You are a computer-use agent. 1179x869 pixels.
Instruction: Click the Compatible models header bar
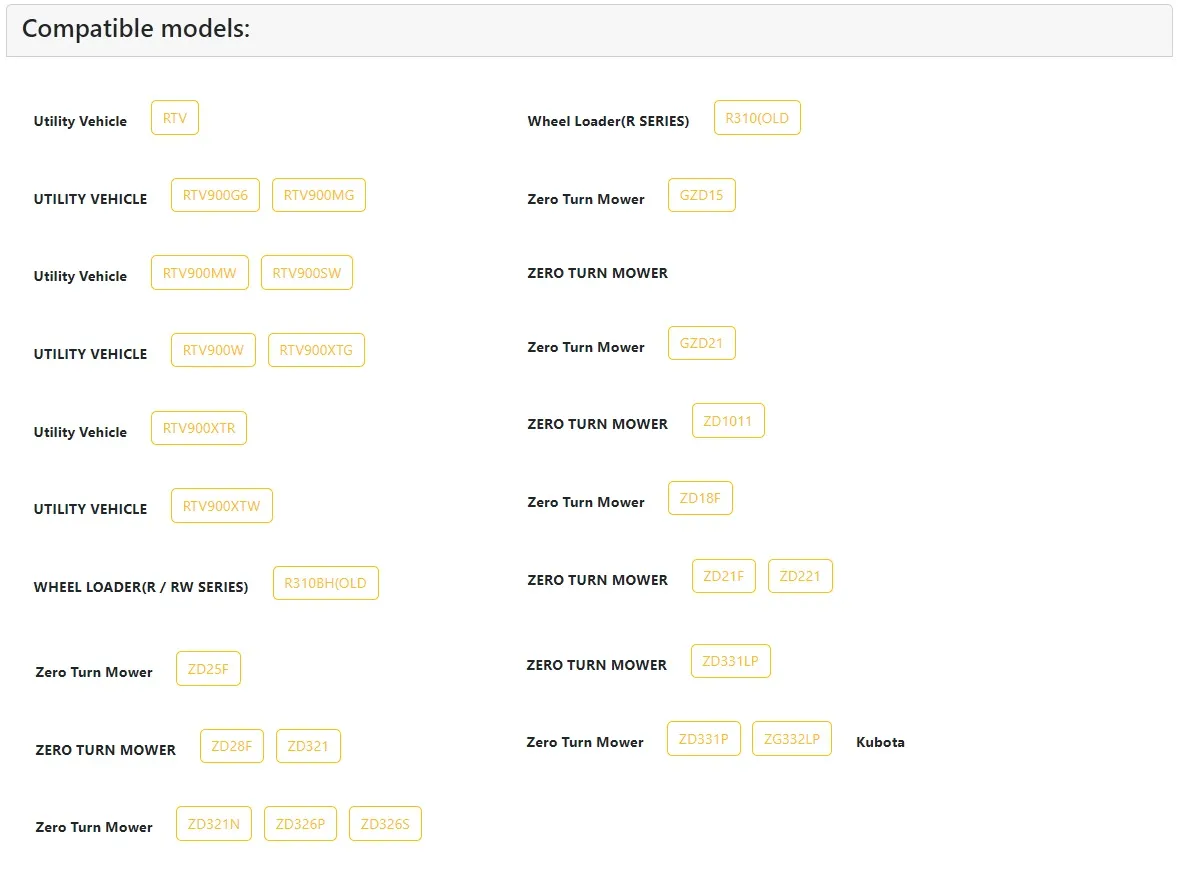coord(589,30)
